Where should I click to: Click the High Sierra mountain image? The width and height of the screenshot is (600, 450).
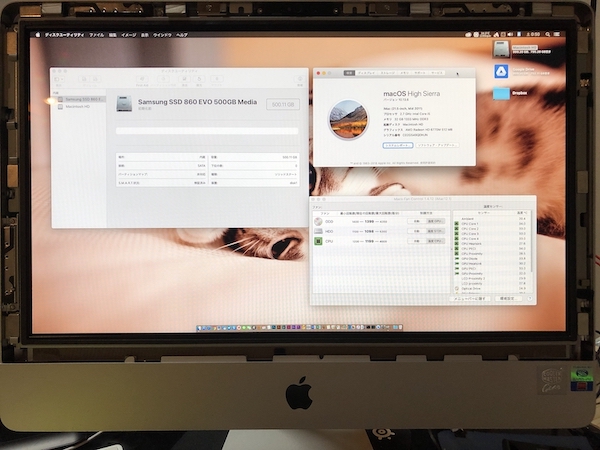348,120
